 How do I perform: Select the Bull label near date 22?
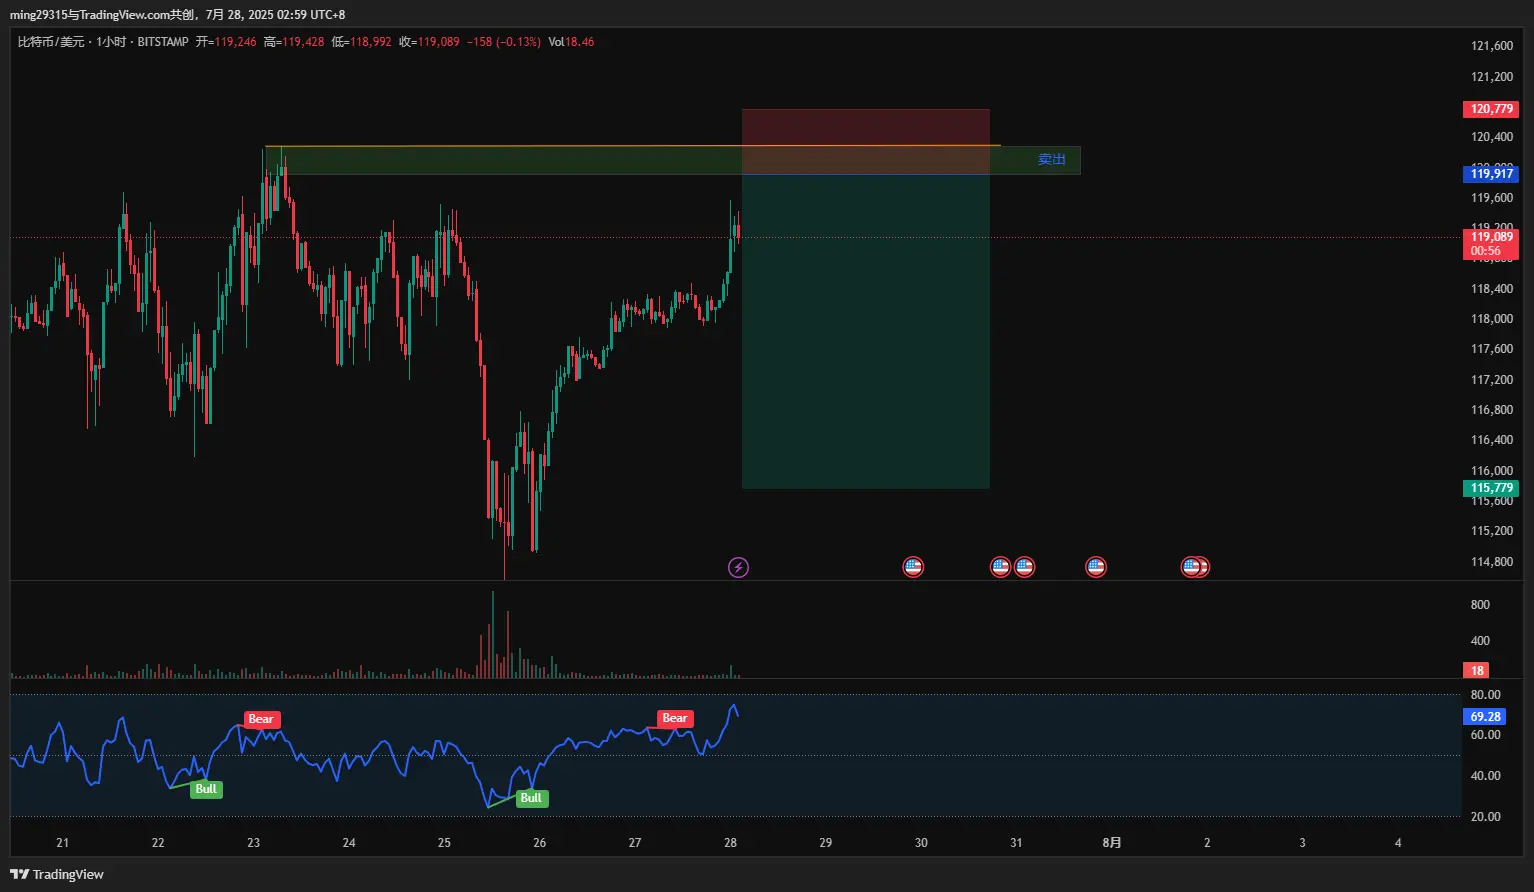[206, 789]
